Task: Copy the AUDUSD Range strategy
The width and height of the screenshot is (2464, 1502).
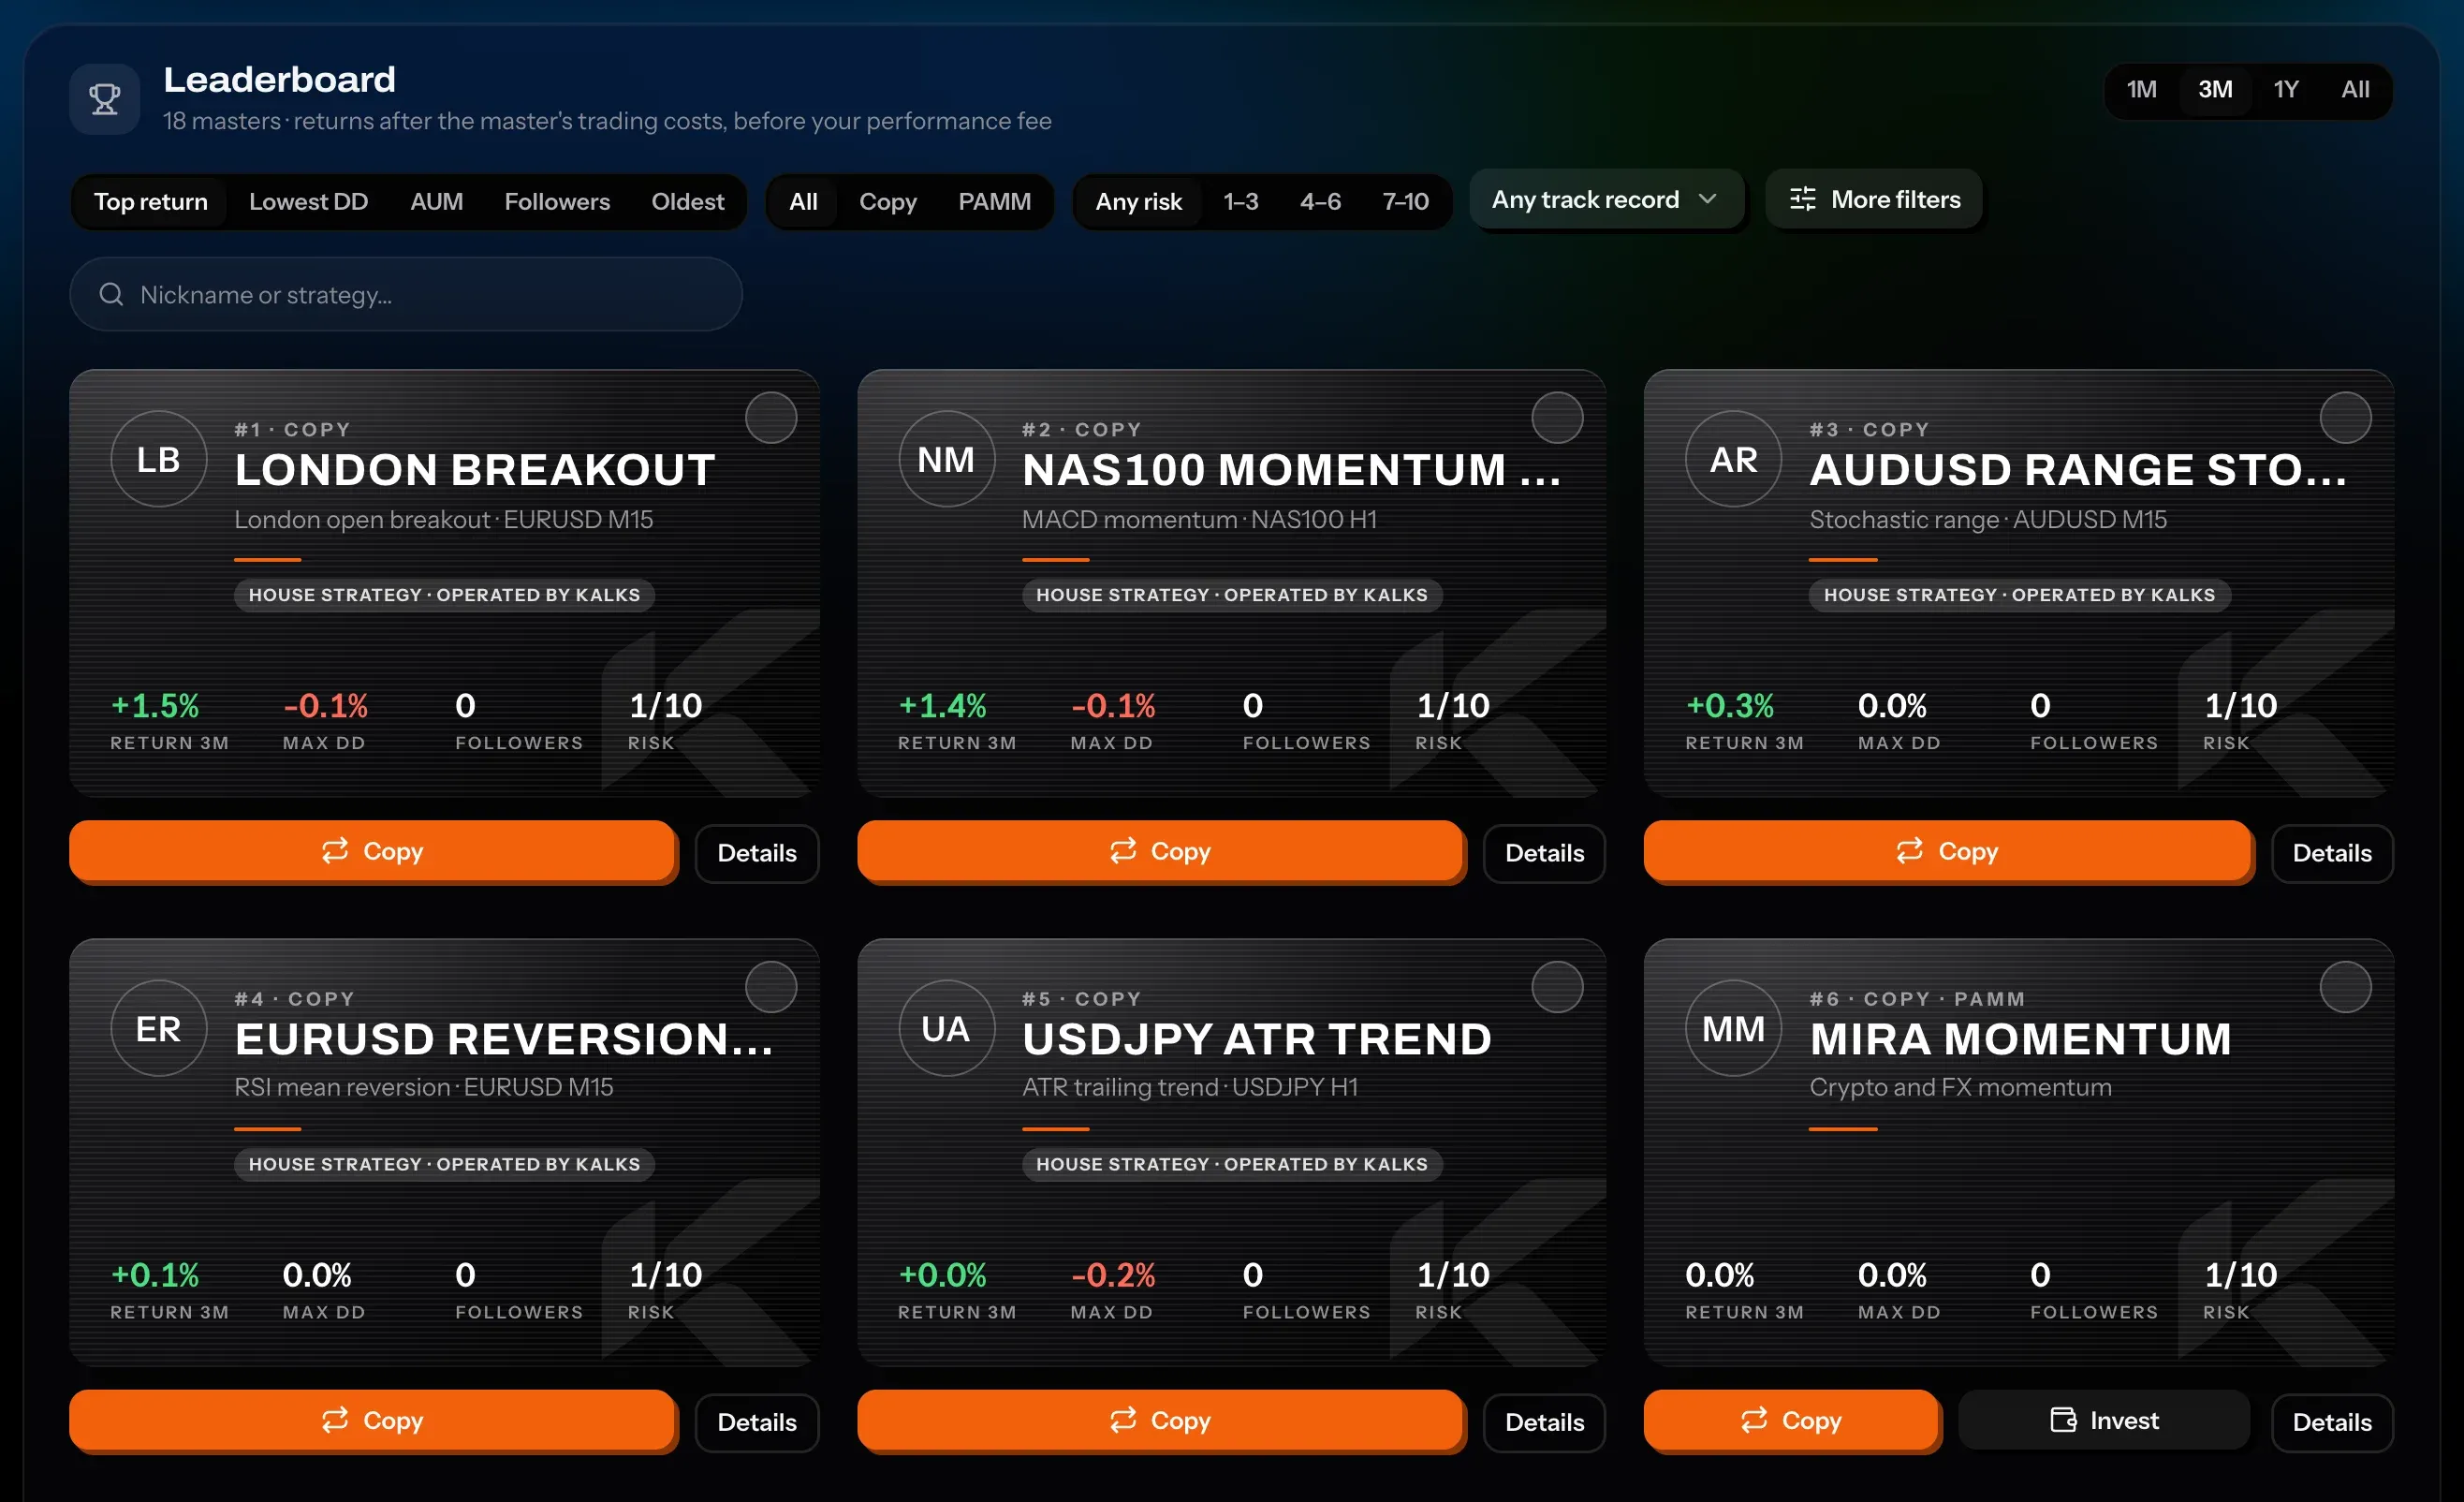Action: pyautogui.click(x=1947, y=851)
